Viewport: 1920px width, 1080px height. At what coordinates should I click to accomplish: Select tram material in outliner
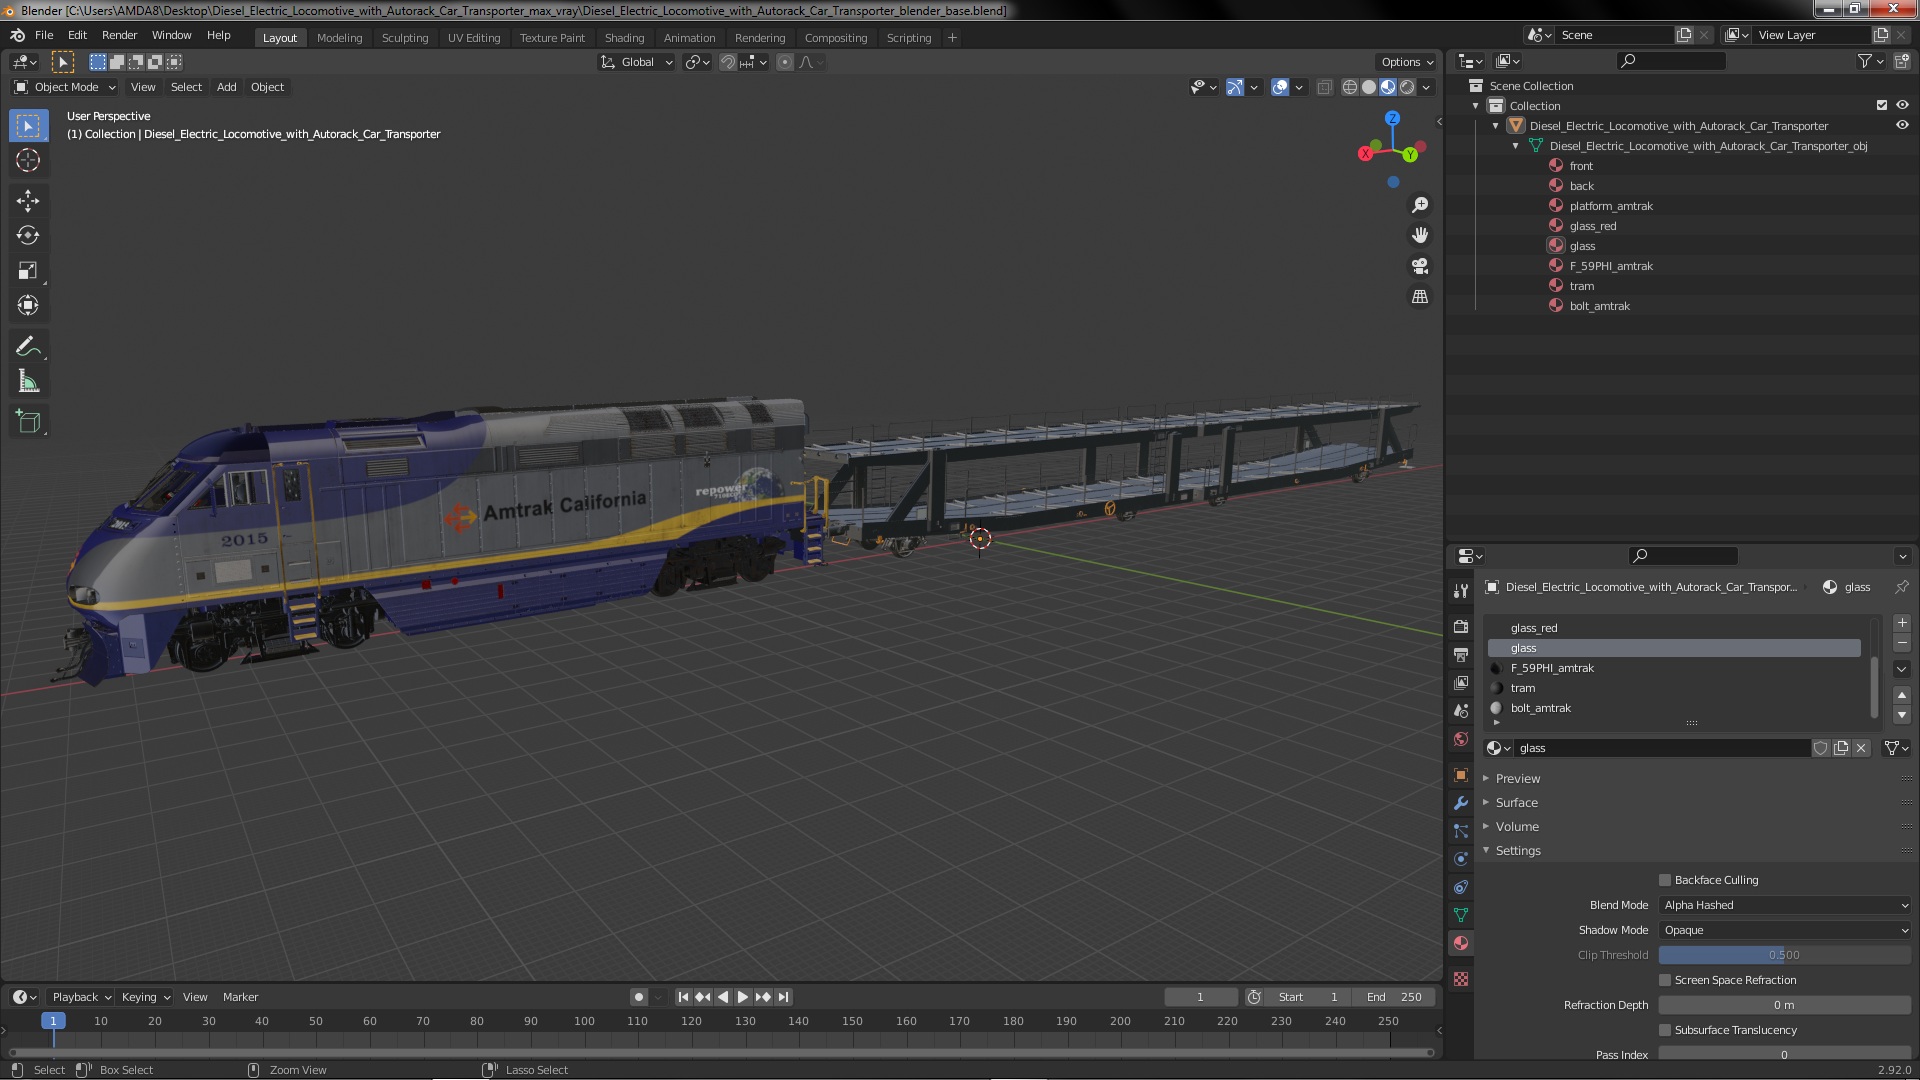click(x=1581, y=286)
